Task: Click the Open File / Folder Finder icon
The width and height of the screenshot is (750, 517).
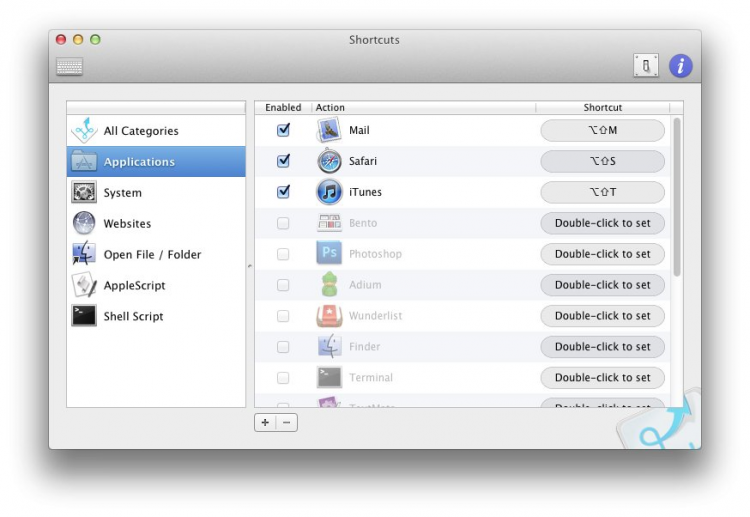Action: click(x=84, y=254)
